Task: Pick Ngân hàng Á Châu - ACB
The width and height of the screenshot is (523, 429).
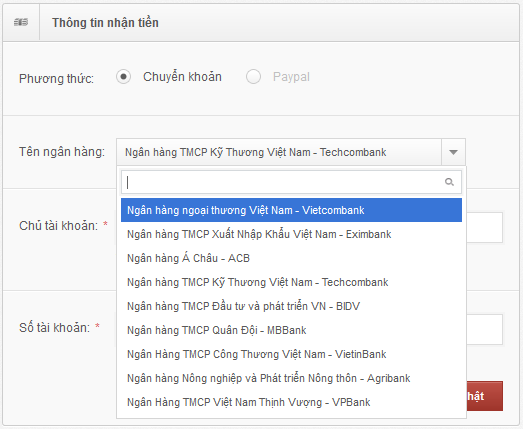Action: coord(291,258)
